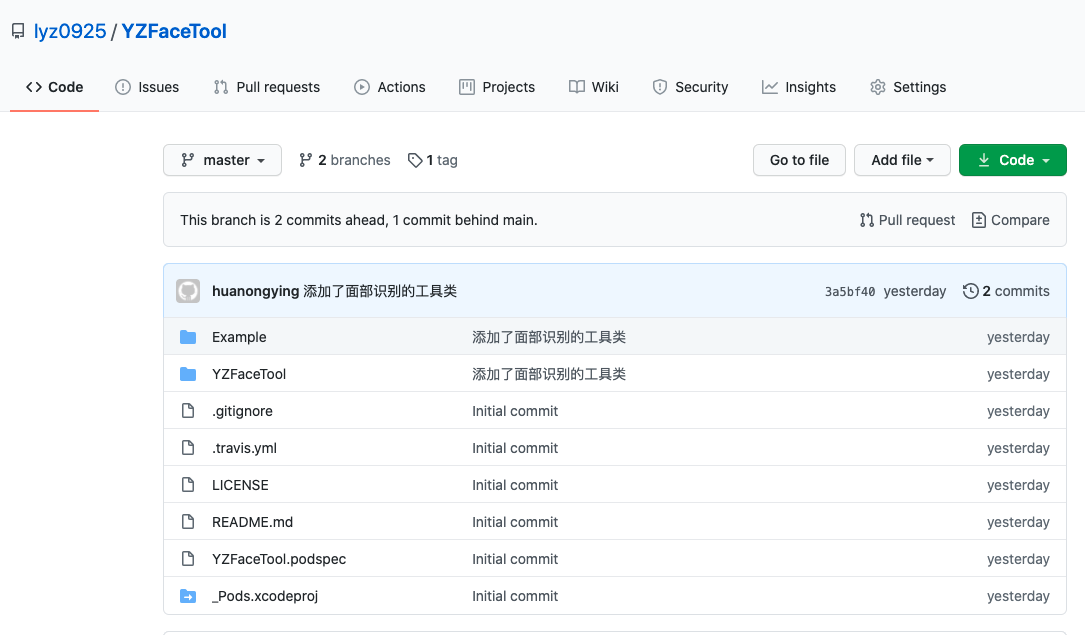Open Initial commit for _Pods.xcodeproj row
Screen dimensions: 1085x635
coord(515,596)
